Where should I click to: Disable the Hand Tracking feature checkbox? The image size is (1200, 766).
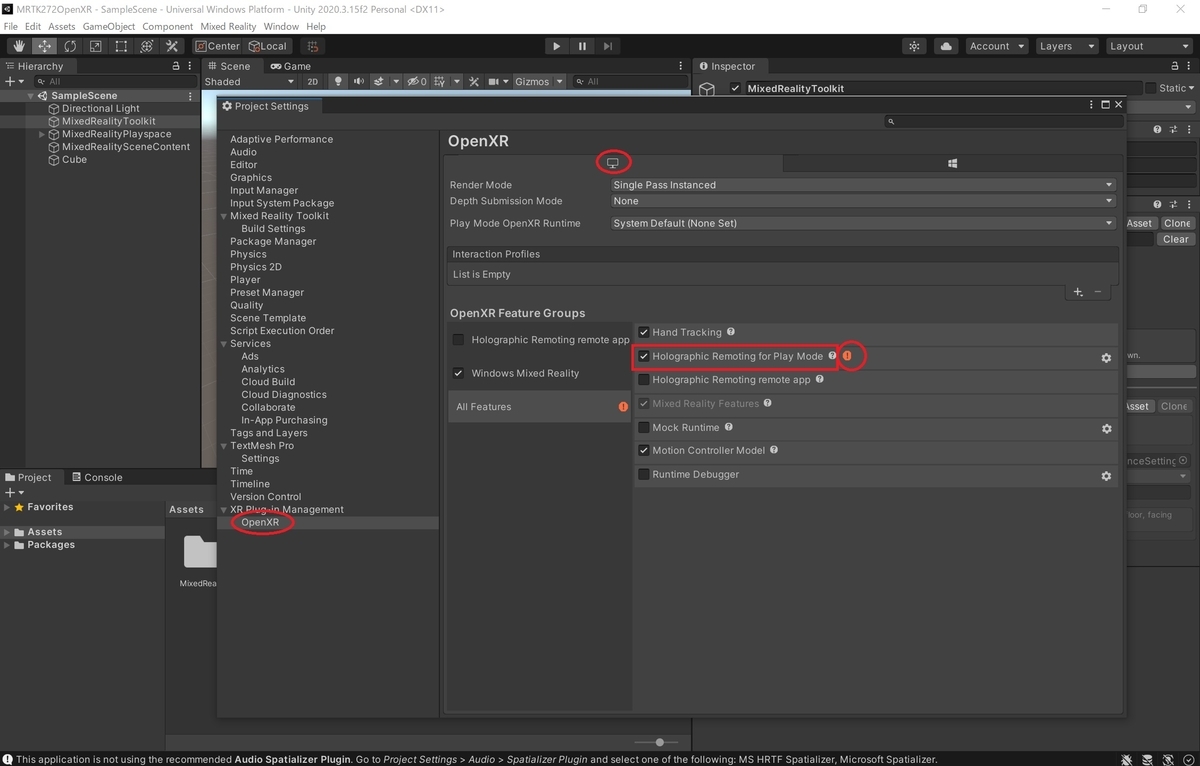[644, 332]
